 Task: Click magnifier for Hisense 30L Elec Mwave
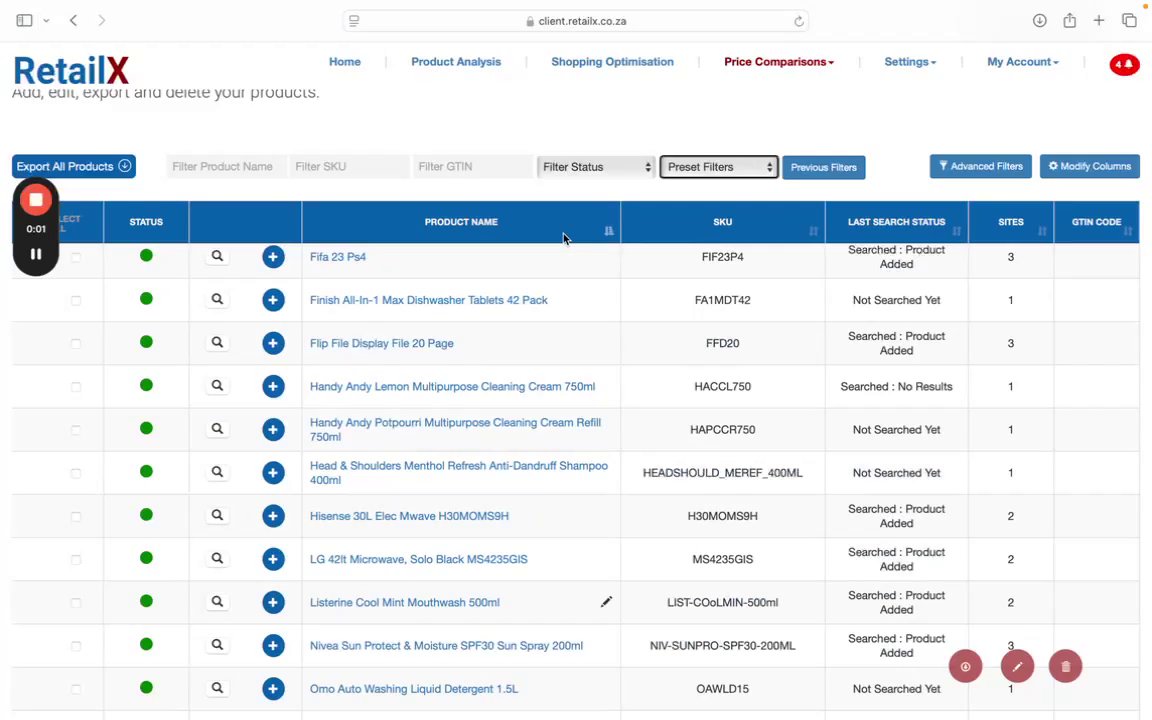(x=217, y=516)
